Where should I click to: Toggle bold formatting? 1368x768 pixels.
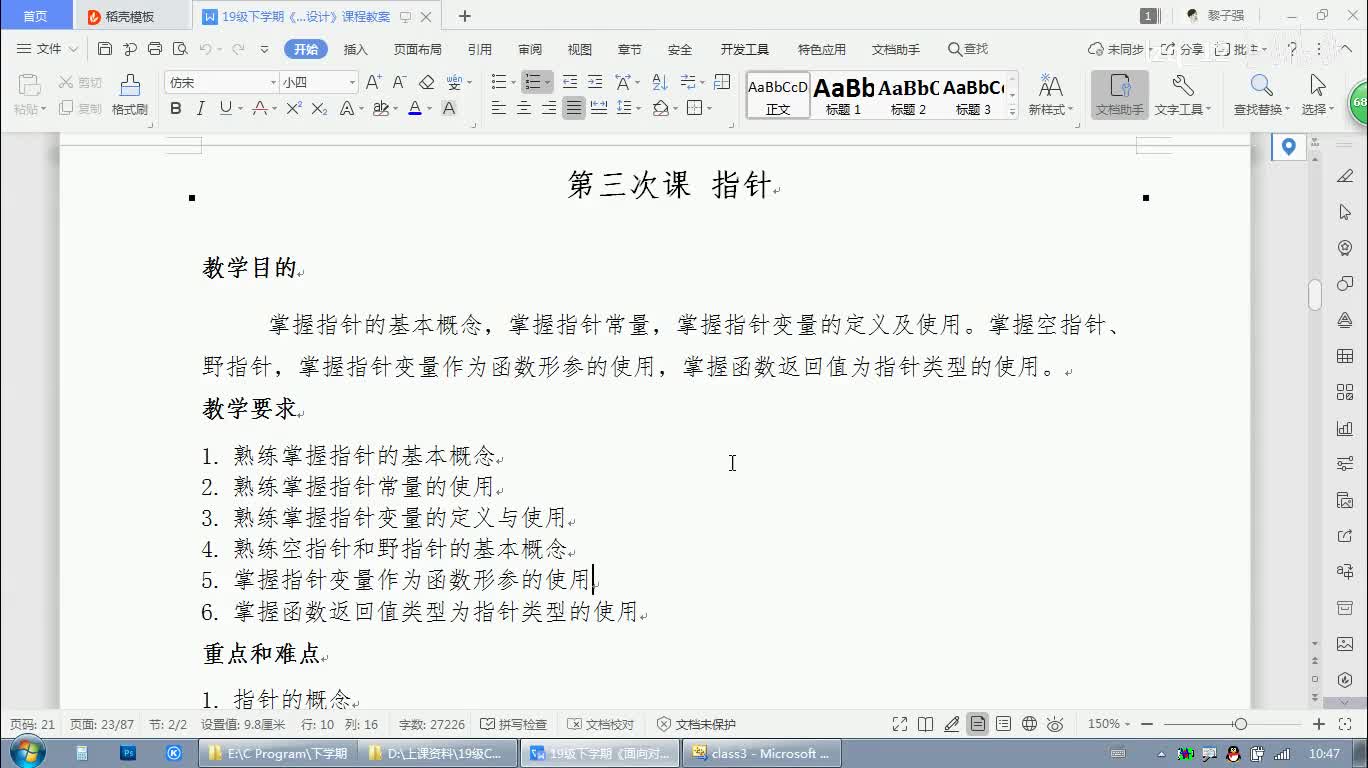176,108
